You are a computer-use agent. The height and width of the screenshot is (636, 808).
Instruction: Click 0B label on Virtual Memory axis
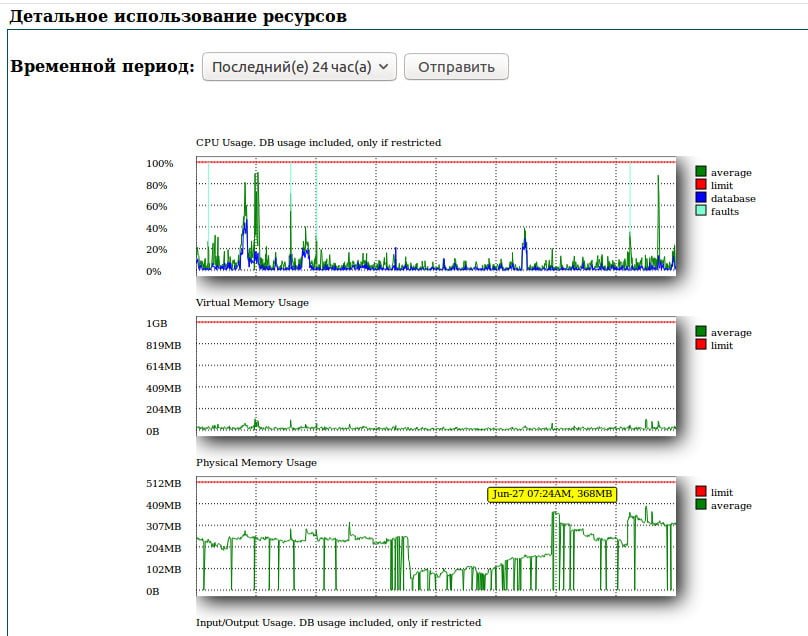153,431
